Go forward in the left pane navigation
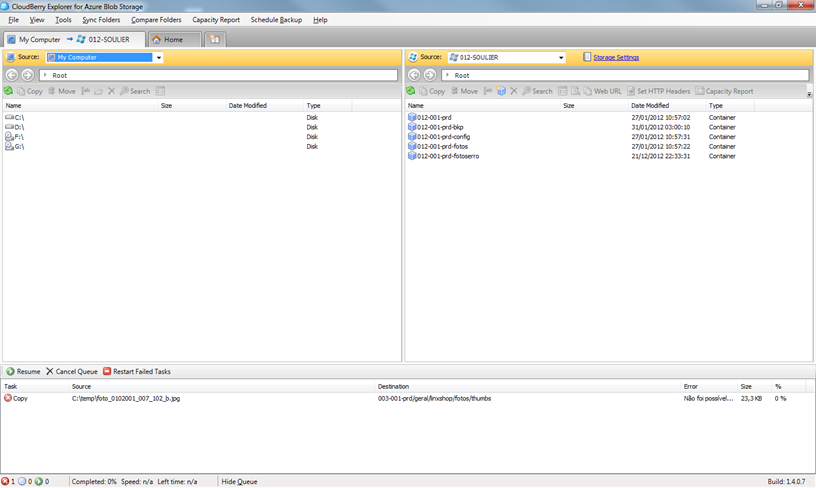This screenshot has width=816, height=488. tap(28, 75)
